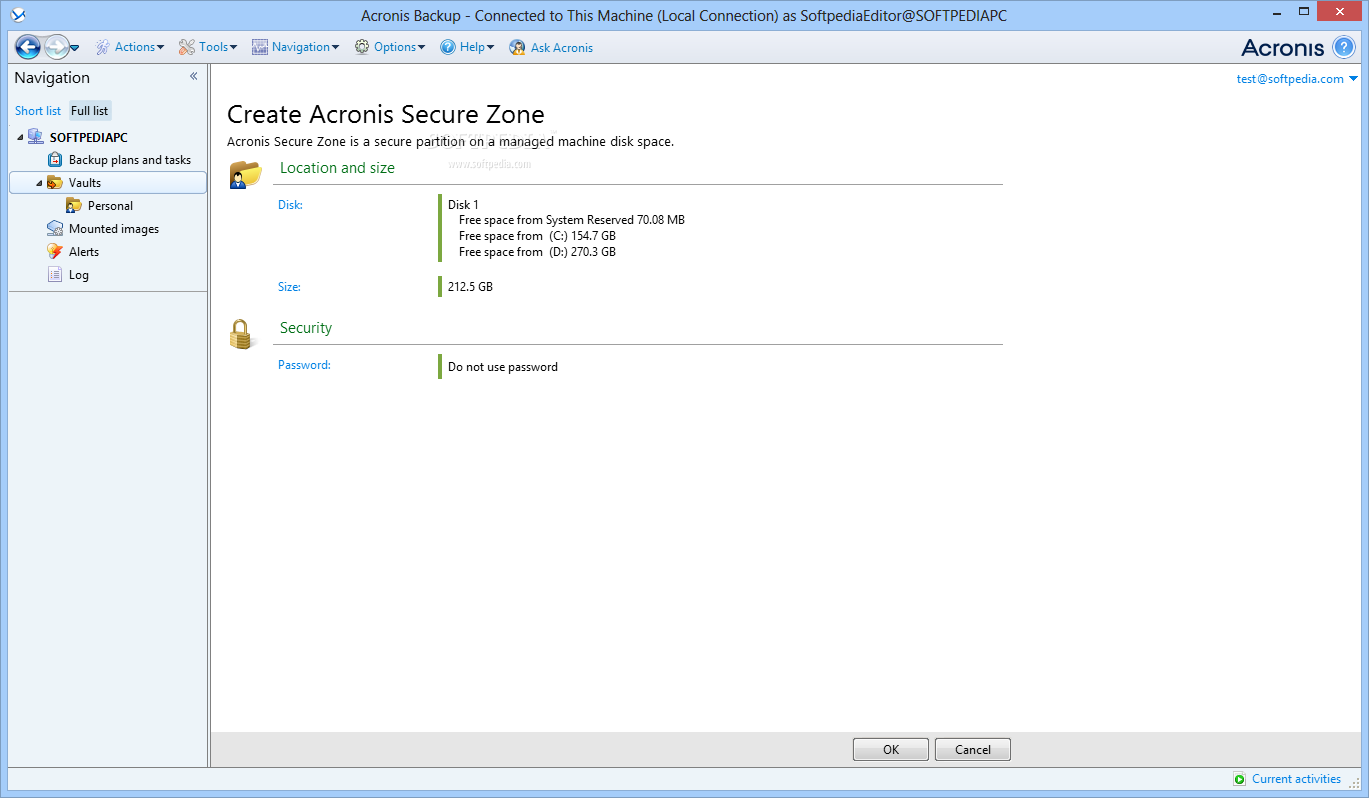Open the navigation history dropdown arrow
Viewport: 1369px width, 798px height.
(x=75, y=48)
